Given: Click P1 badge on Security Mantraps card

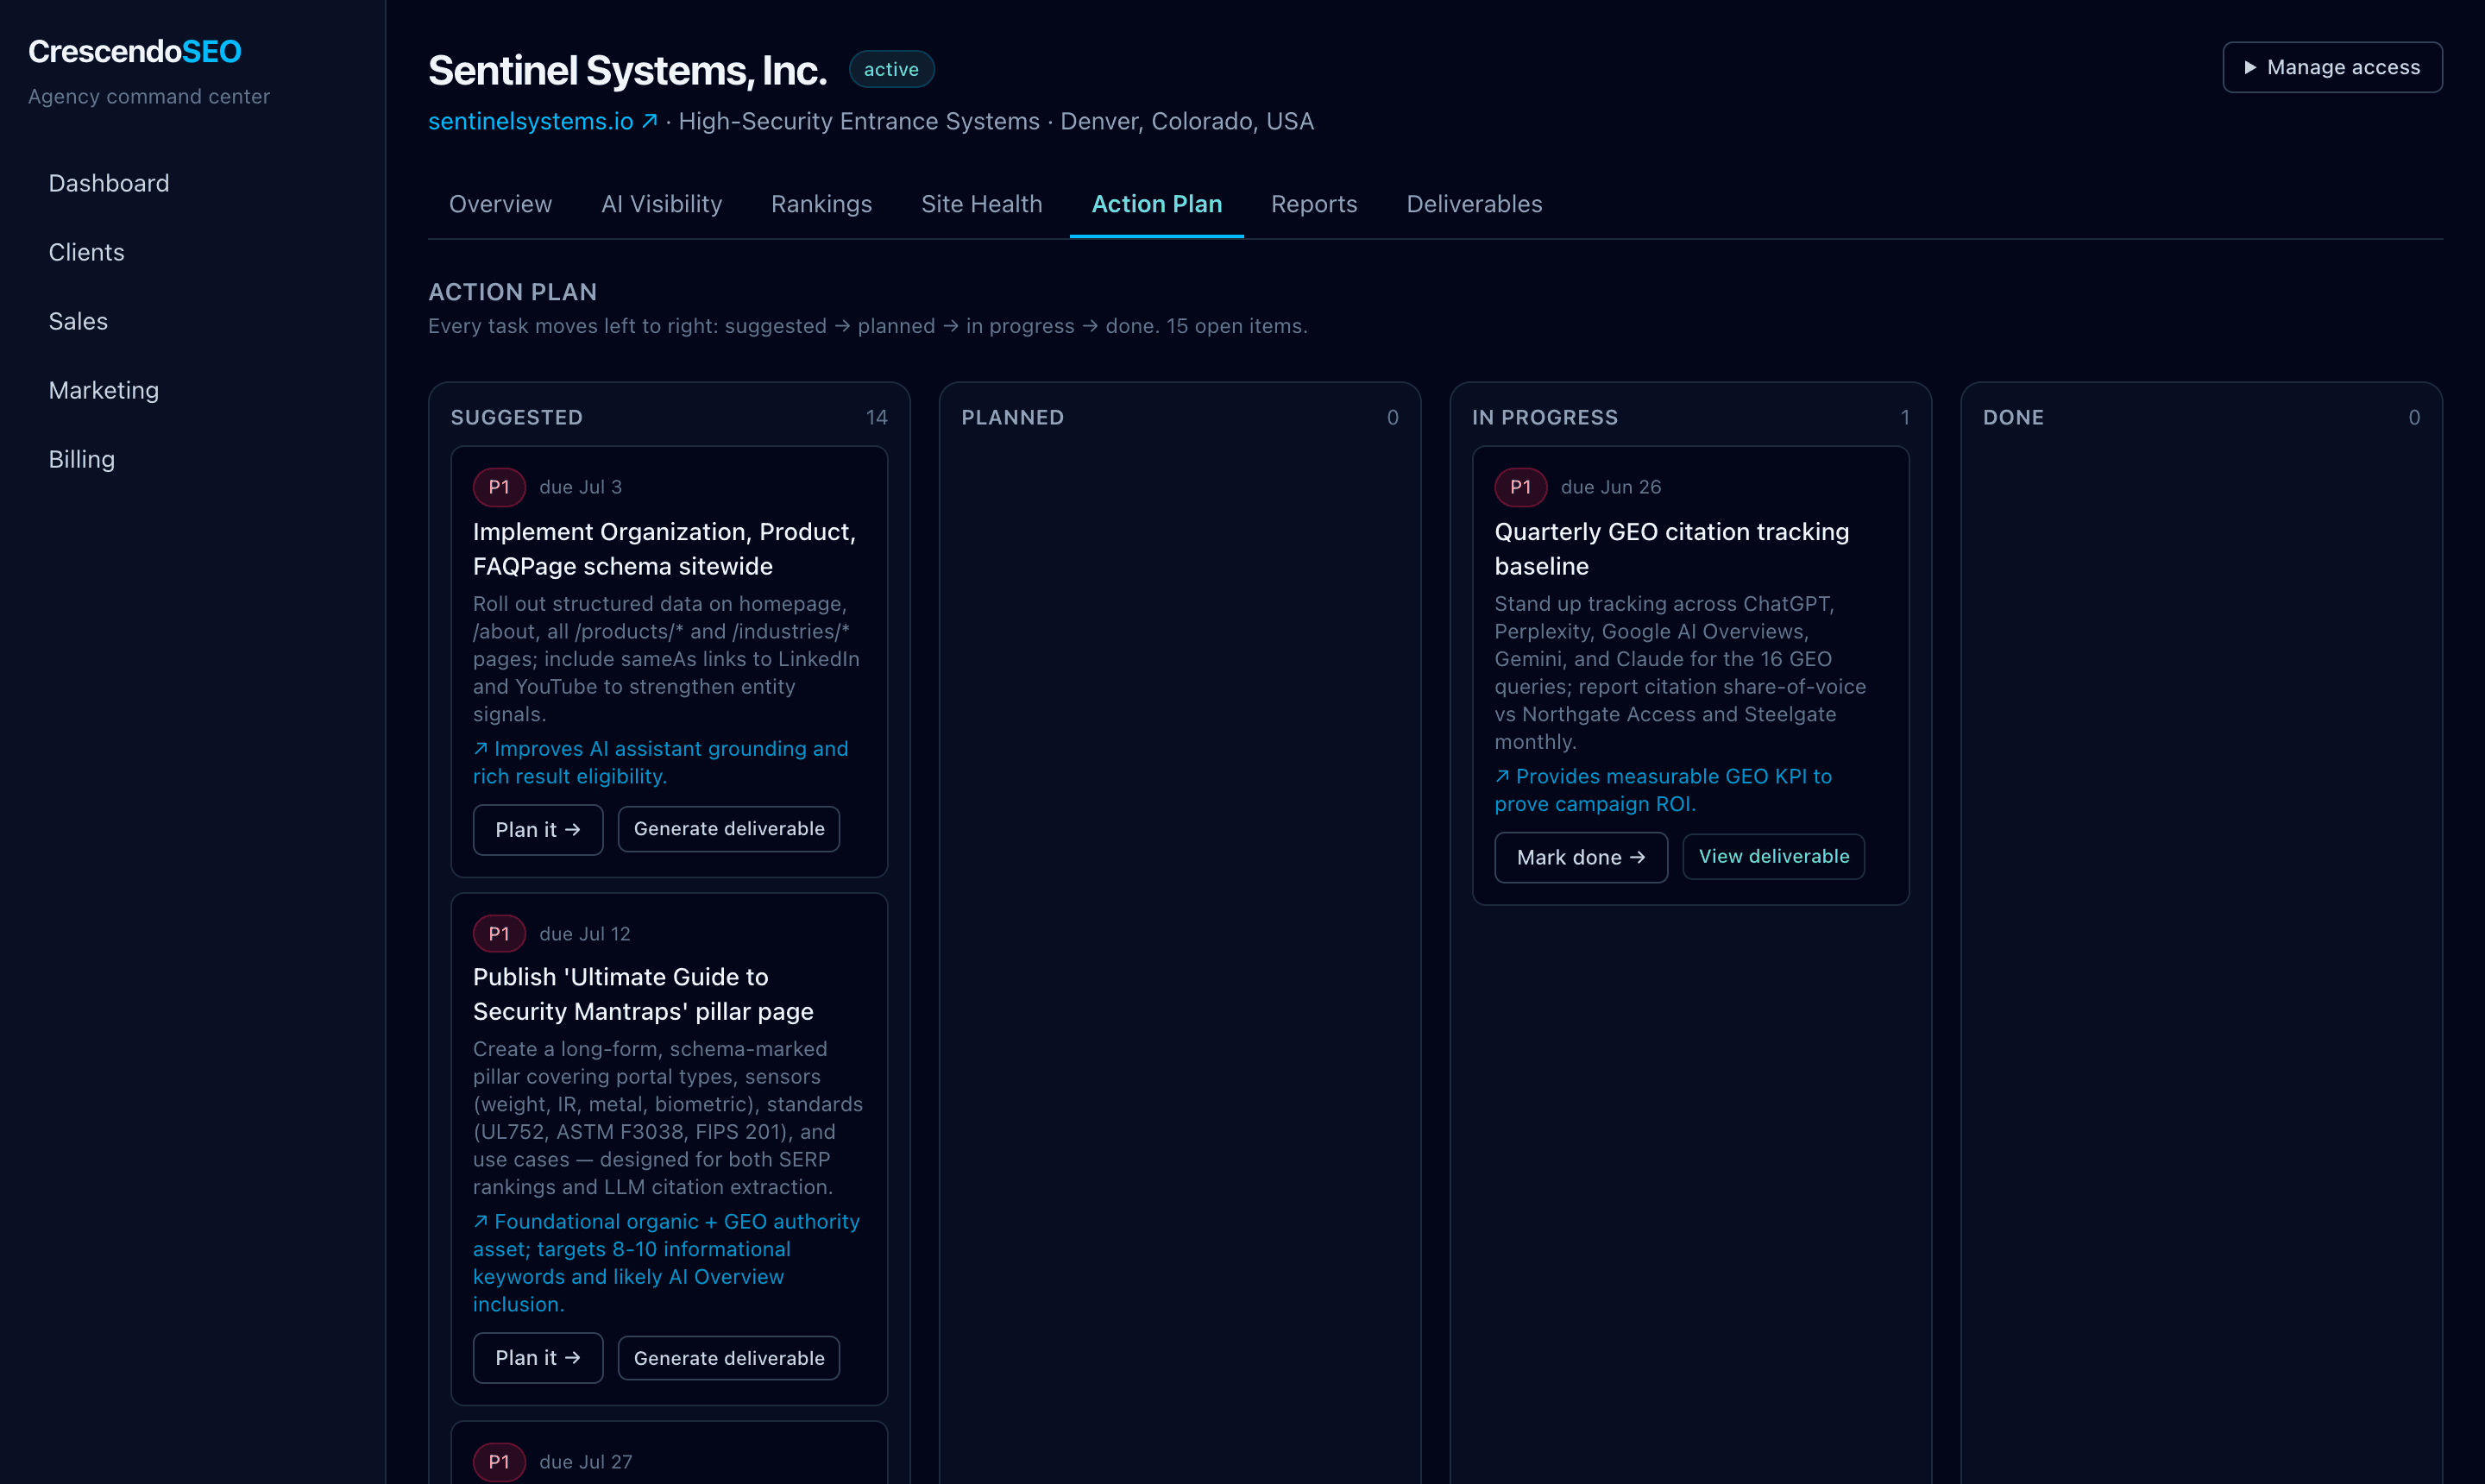Looking at the screenshot, I should click(499, 934).
